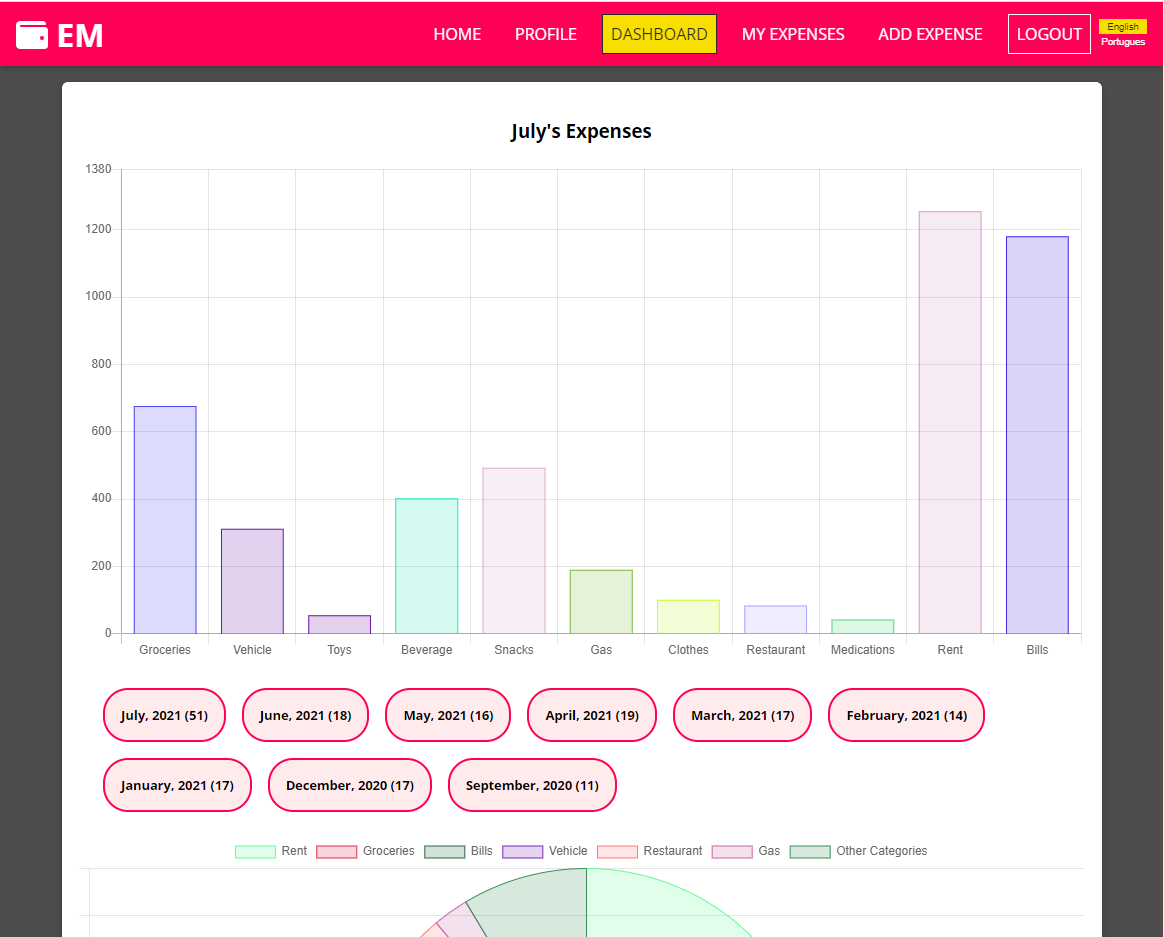Viewport: 1164px width, 937px height.
Task: Show March, 2021 (17) expenses
Action: point(742,715)
